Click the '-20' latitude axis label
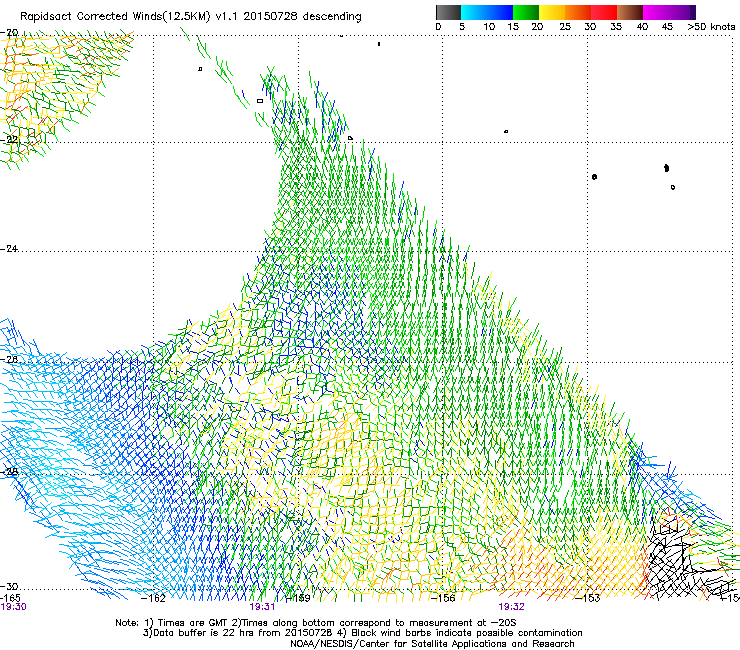Image resolution: width=740 pixels, height=650 pixels. click(x=9, y=33)
